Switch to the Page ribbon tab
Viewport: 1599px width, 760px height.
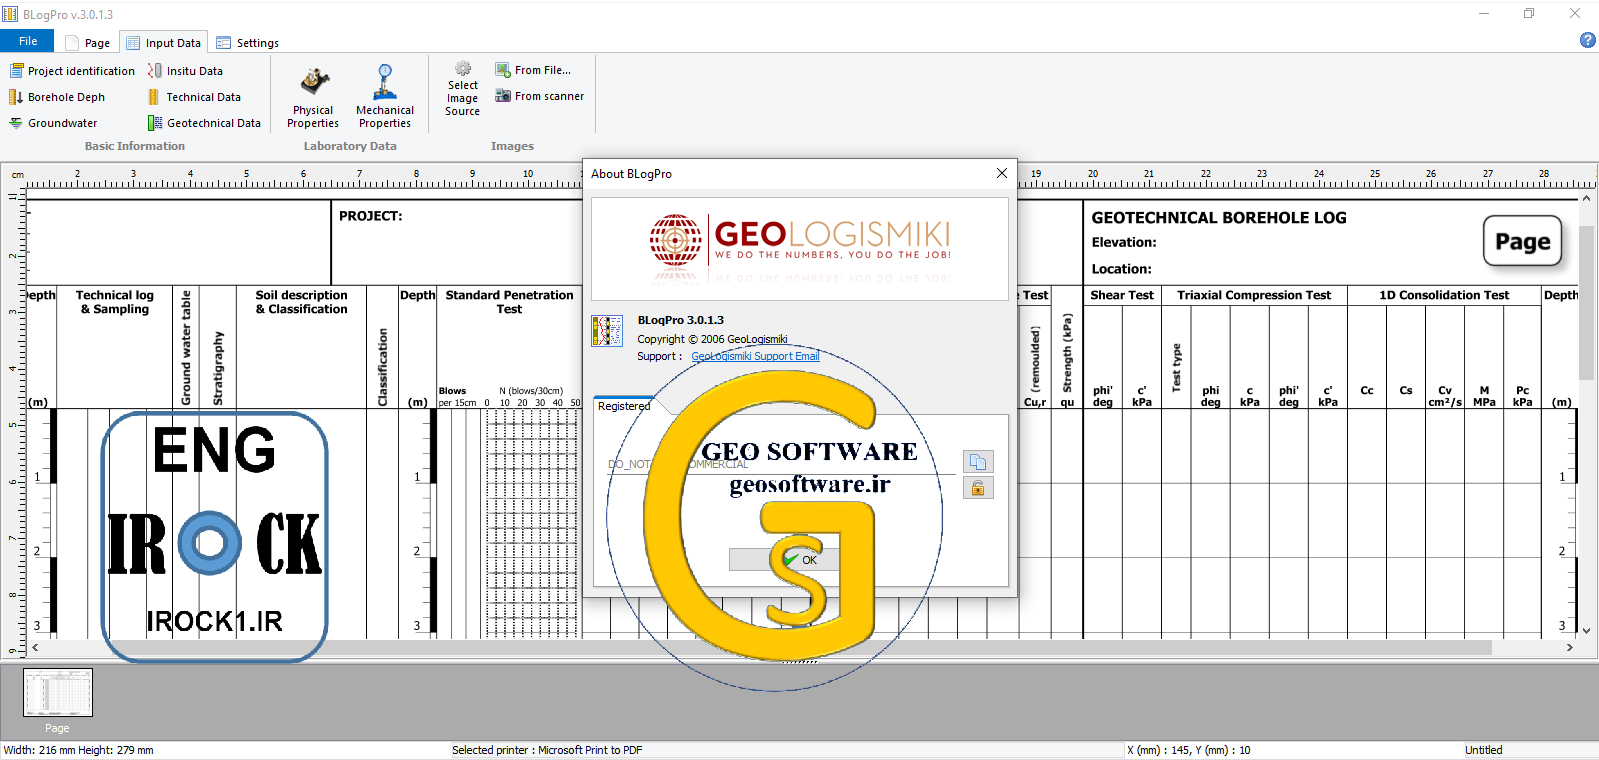[x=88, y=43]
